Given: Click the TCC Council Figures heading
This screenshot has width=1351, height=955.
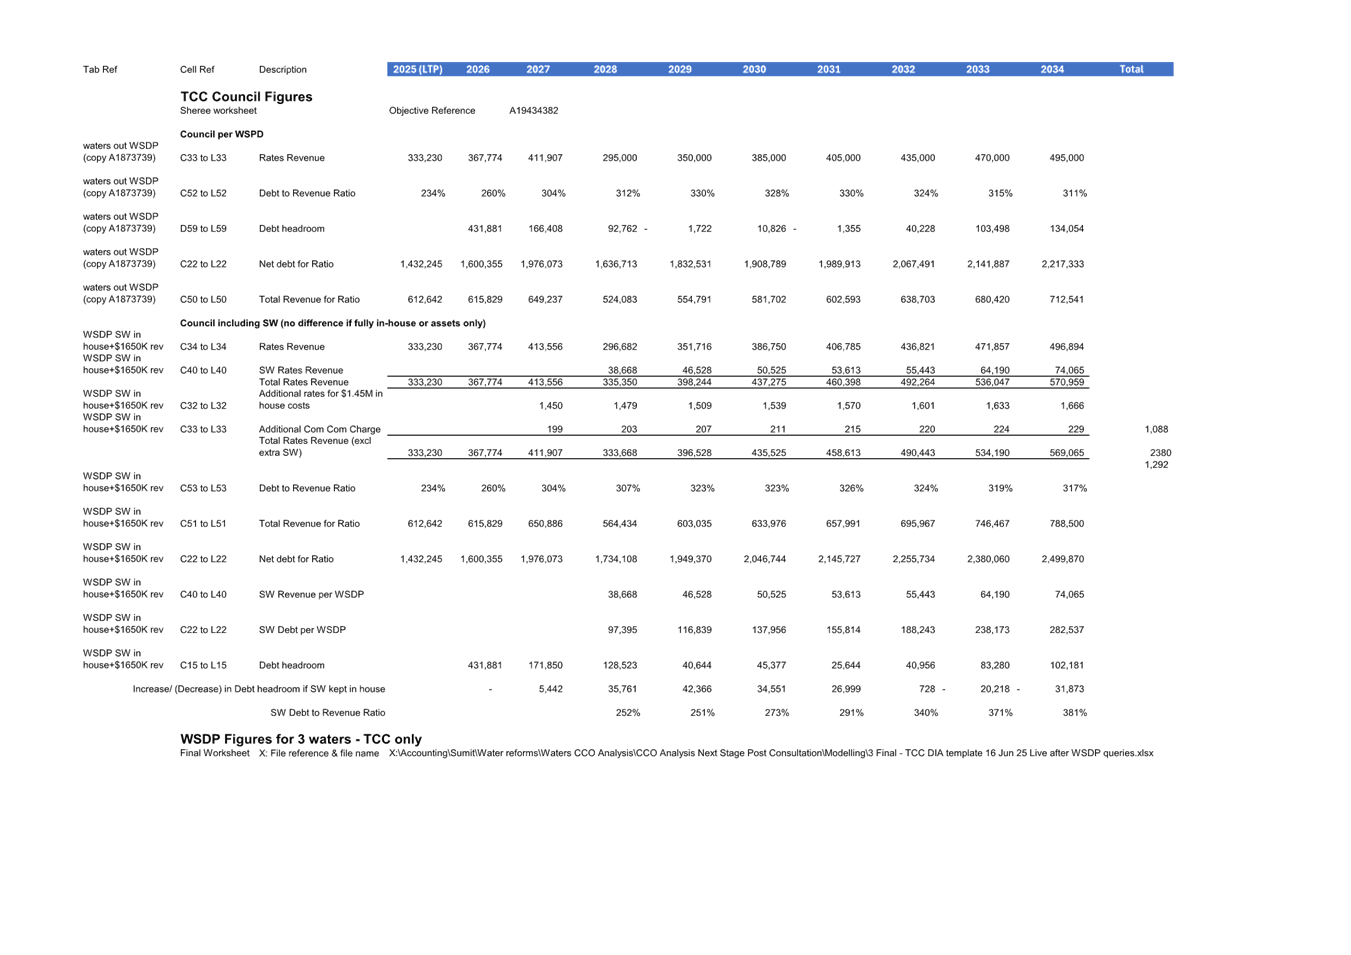Looking at the screenshot, I should 246,97.
